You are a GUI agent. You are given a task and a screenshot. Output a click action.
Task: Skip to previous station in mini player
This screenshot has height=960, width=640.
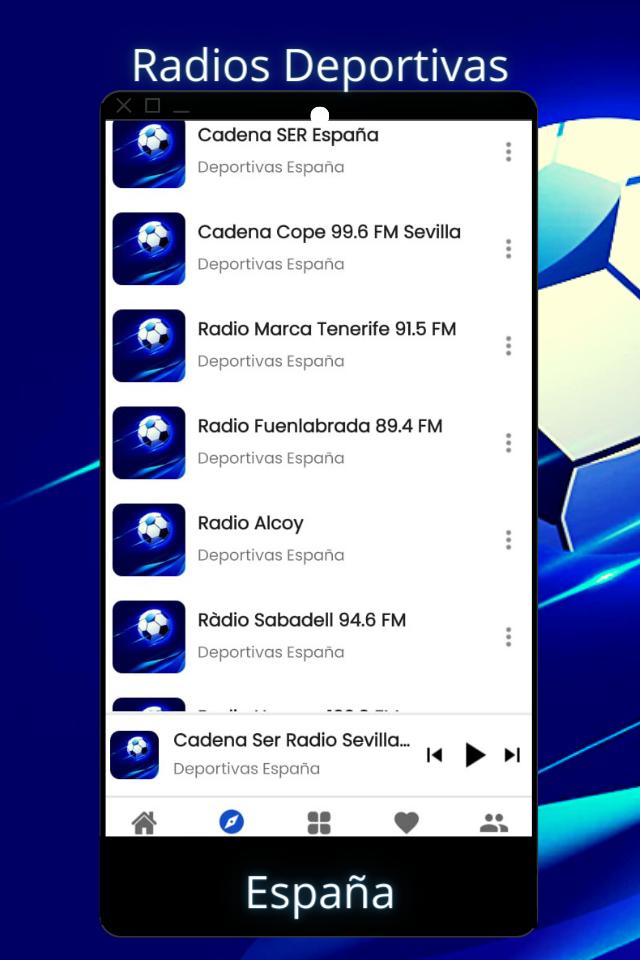point(434,755)
